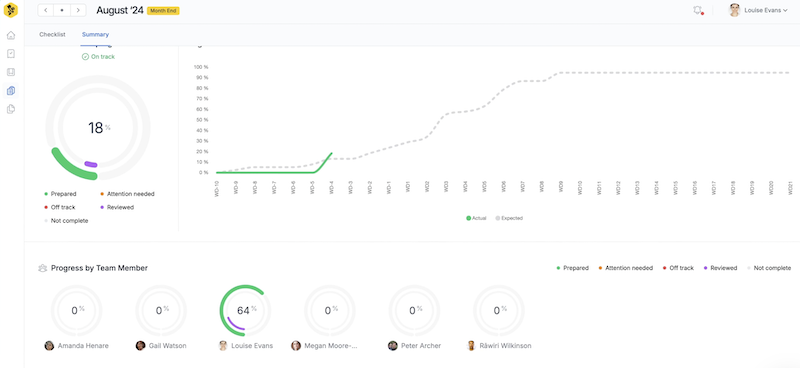Click Megan Moore's avatar
800x368 pixels.
296,346
